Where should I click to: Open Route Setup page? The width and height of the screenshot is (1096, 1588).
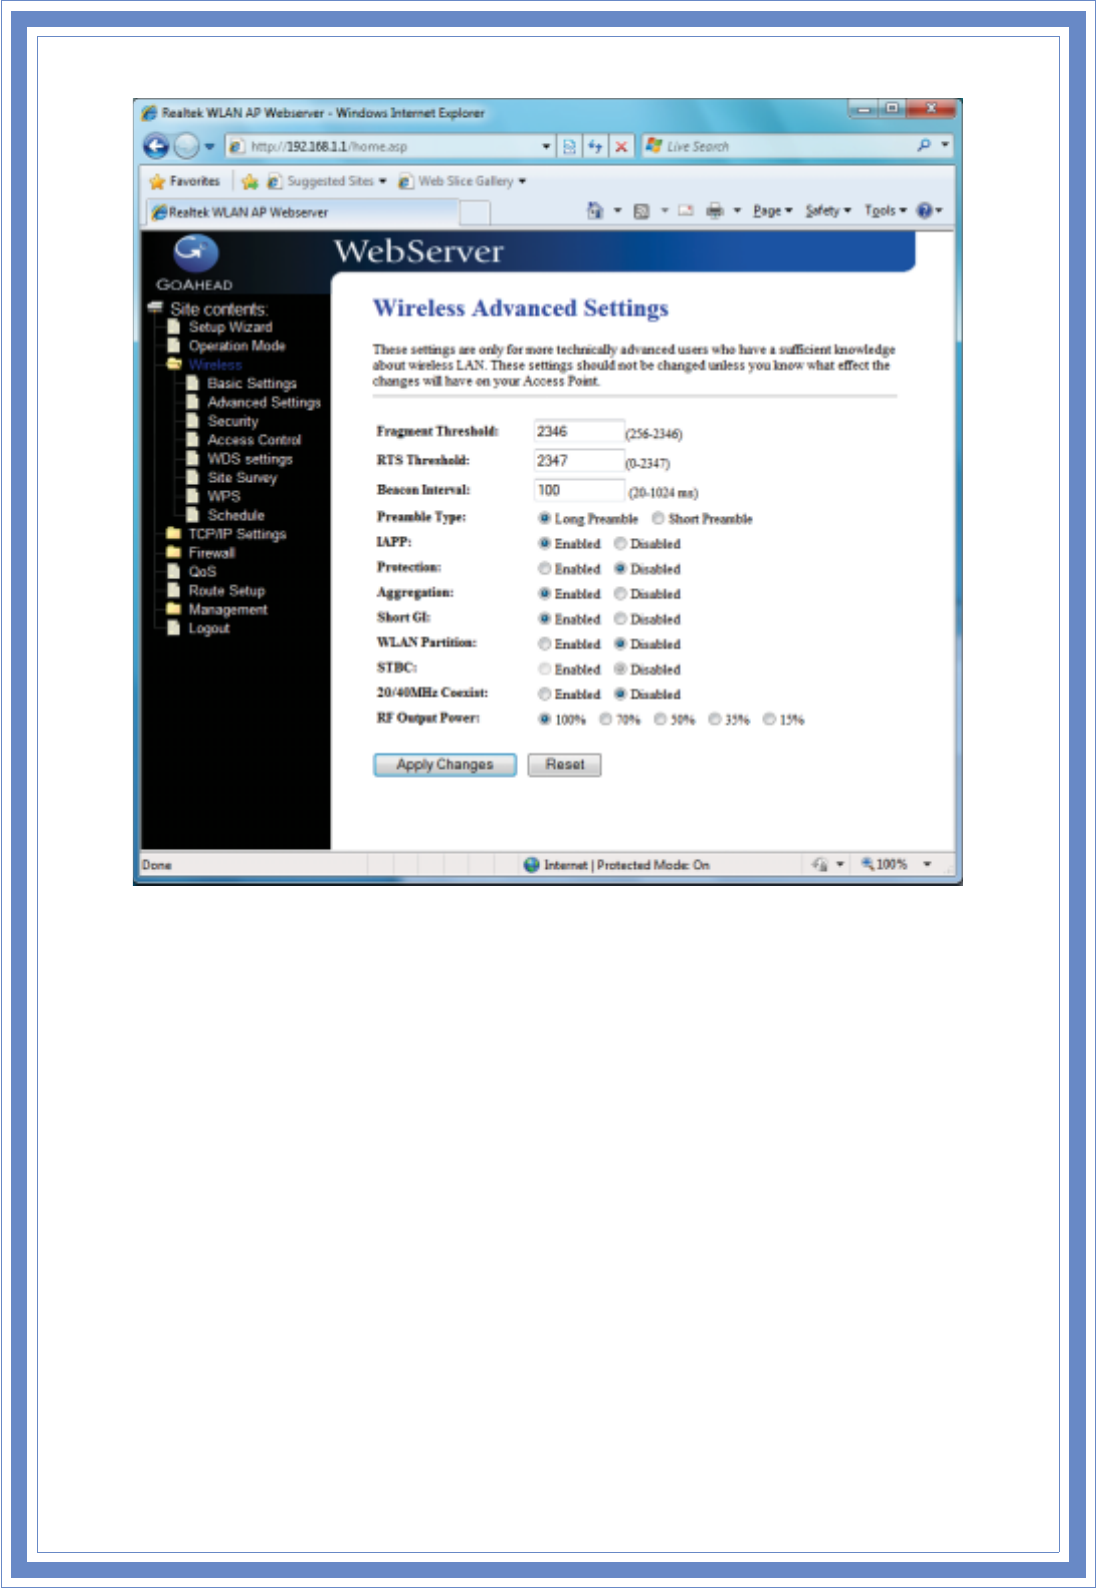click(227, 591)
